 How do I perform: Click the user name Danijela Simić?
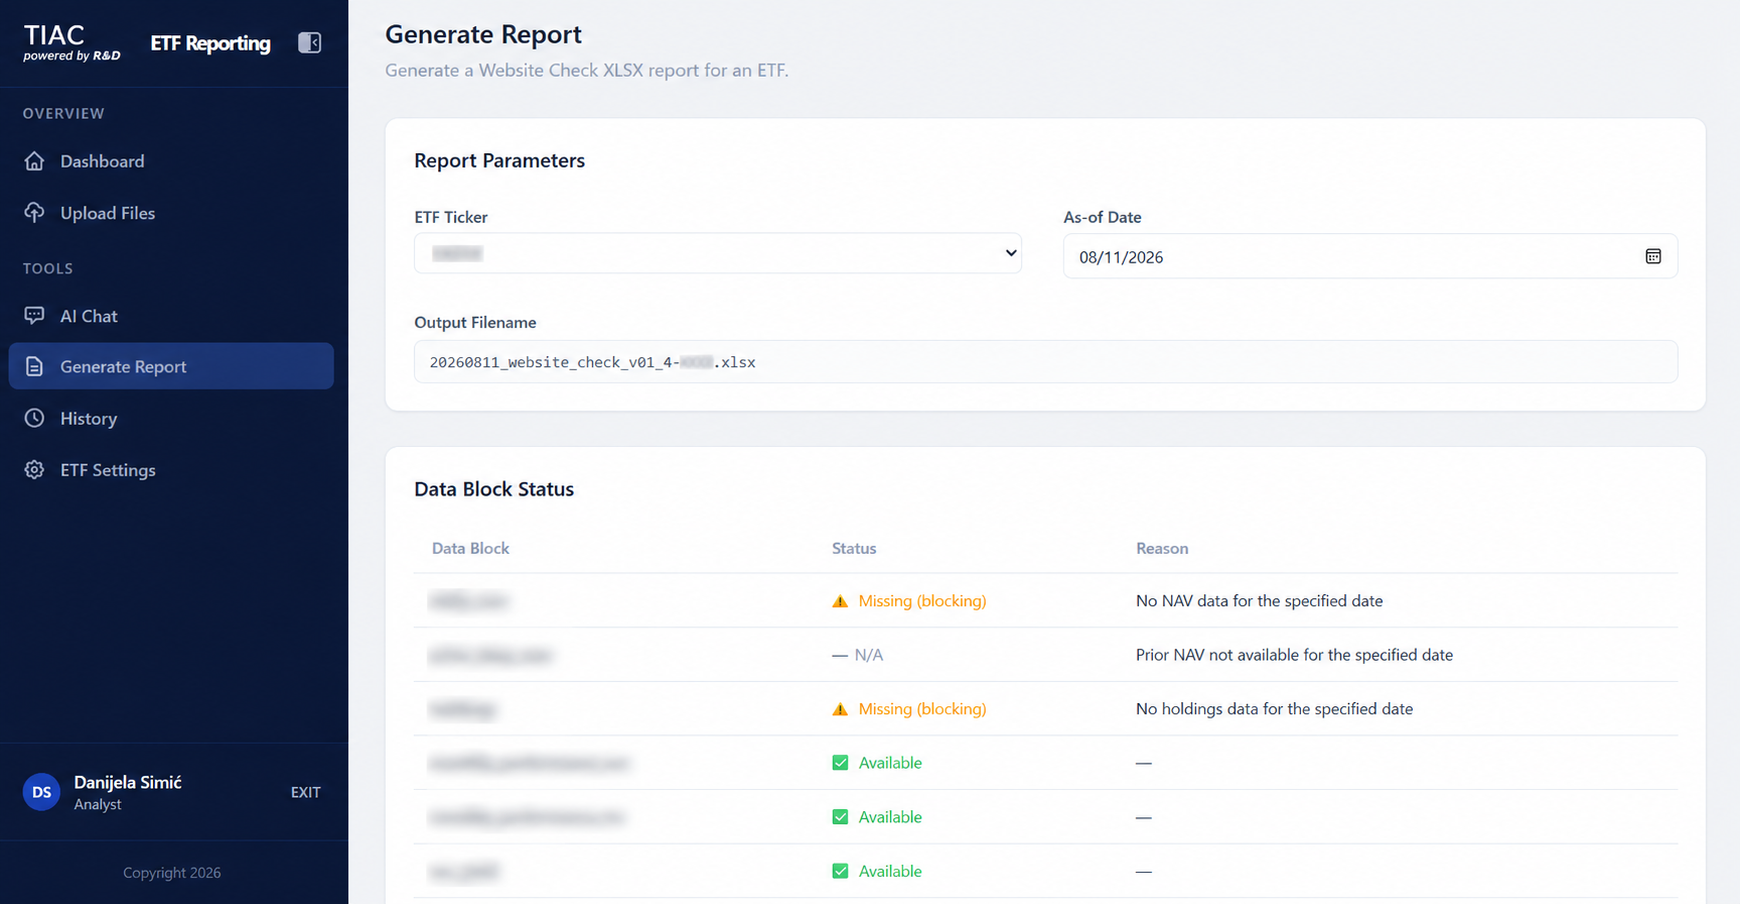pyautogui.click(x=128, y=782)
